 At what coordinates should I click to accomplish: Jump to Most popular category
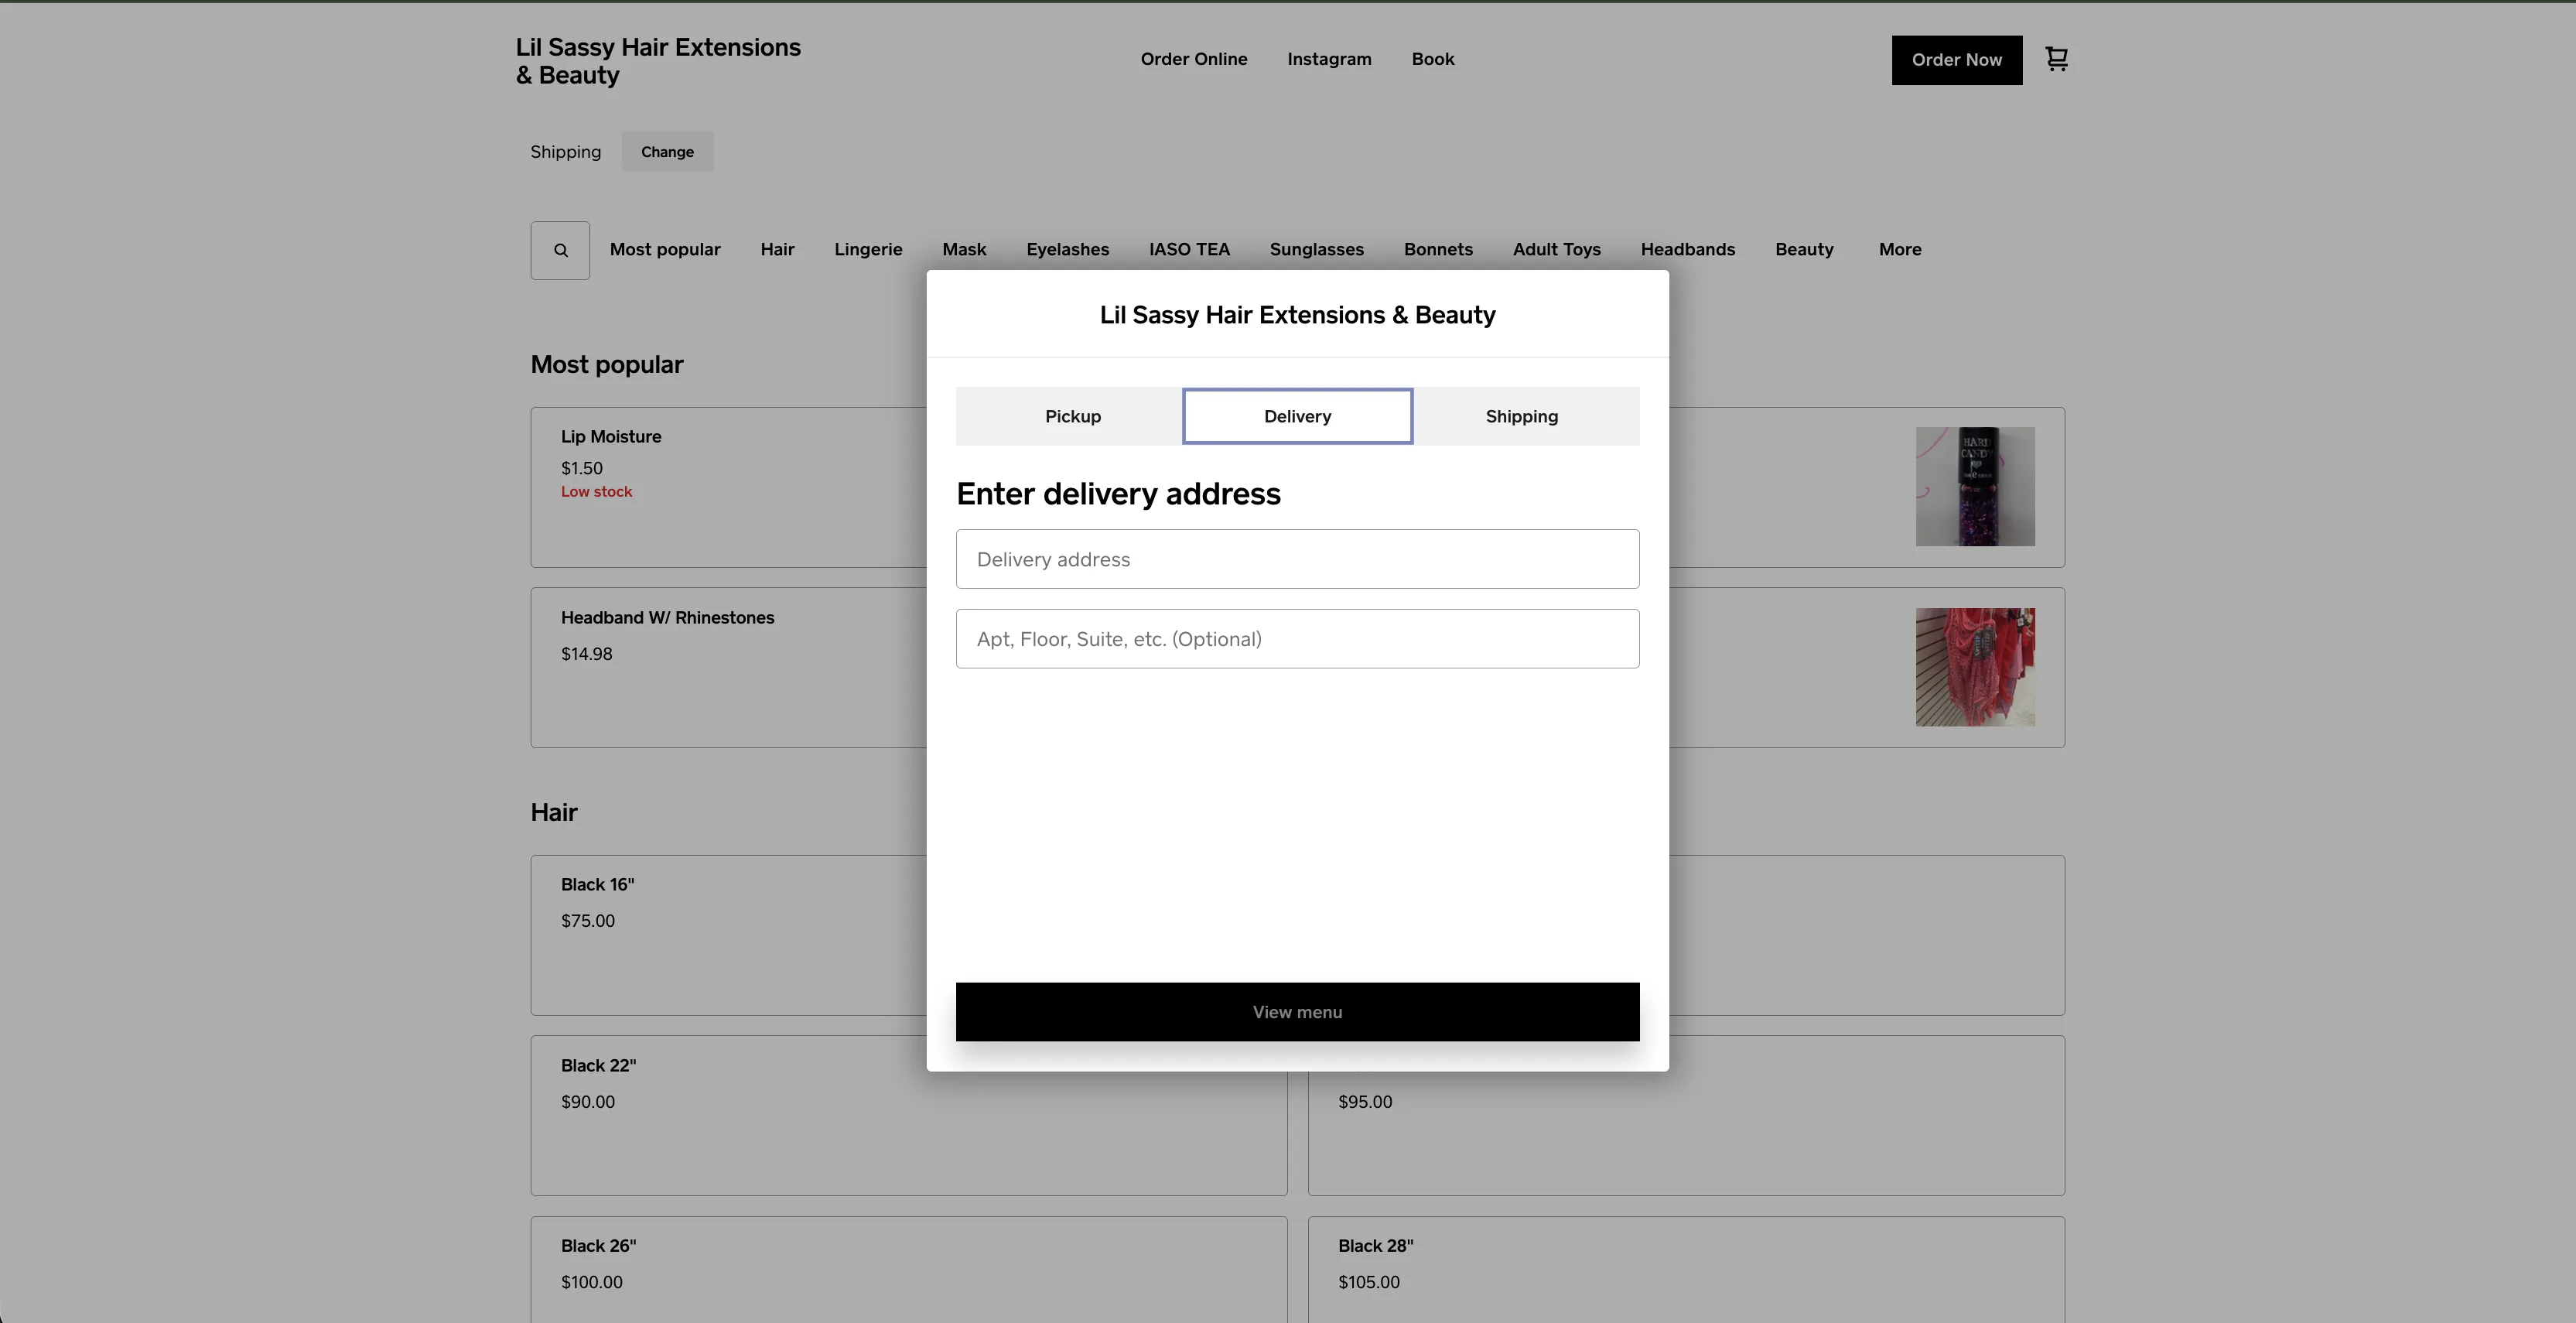(x=665, y=249)
